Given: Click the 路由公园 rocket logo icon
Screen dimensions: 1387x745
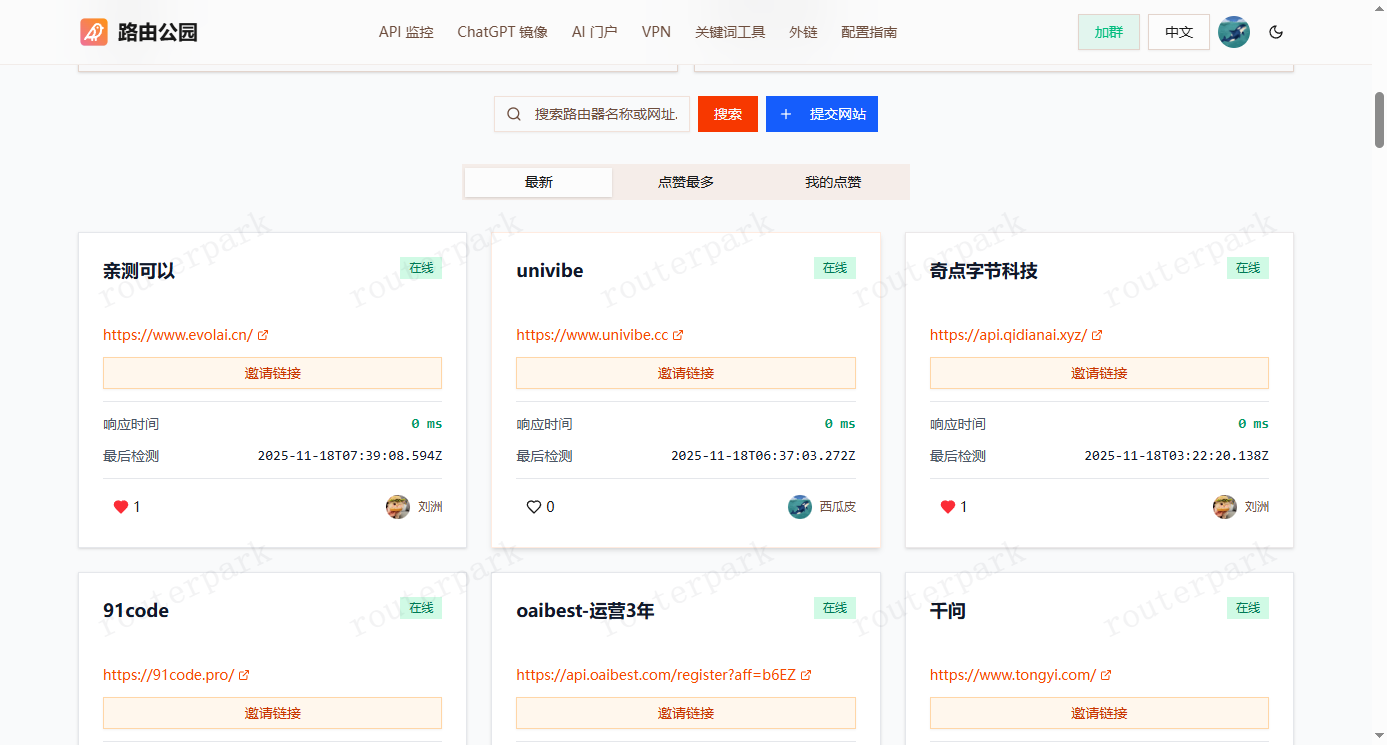Looking at the screenshot, I should [x=94, y=32].
